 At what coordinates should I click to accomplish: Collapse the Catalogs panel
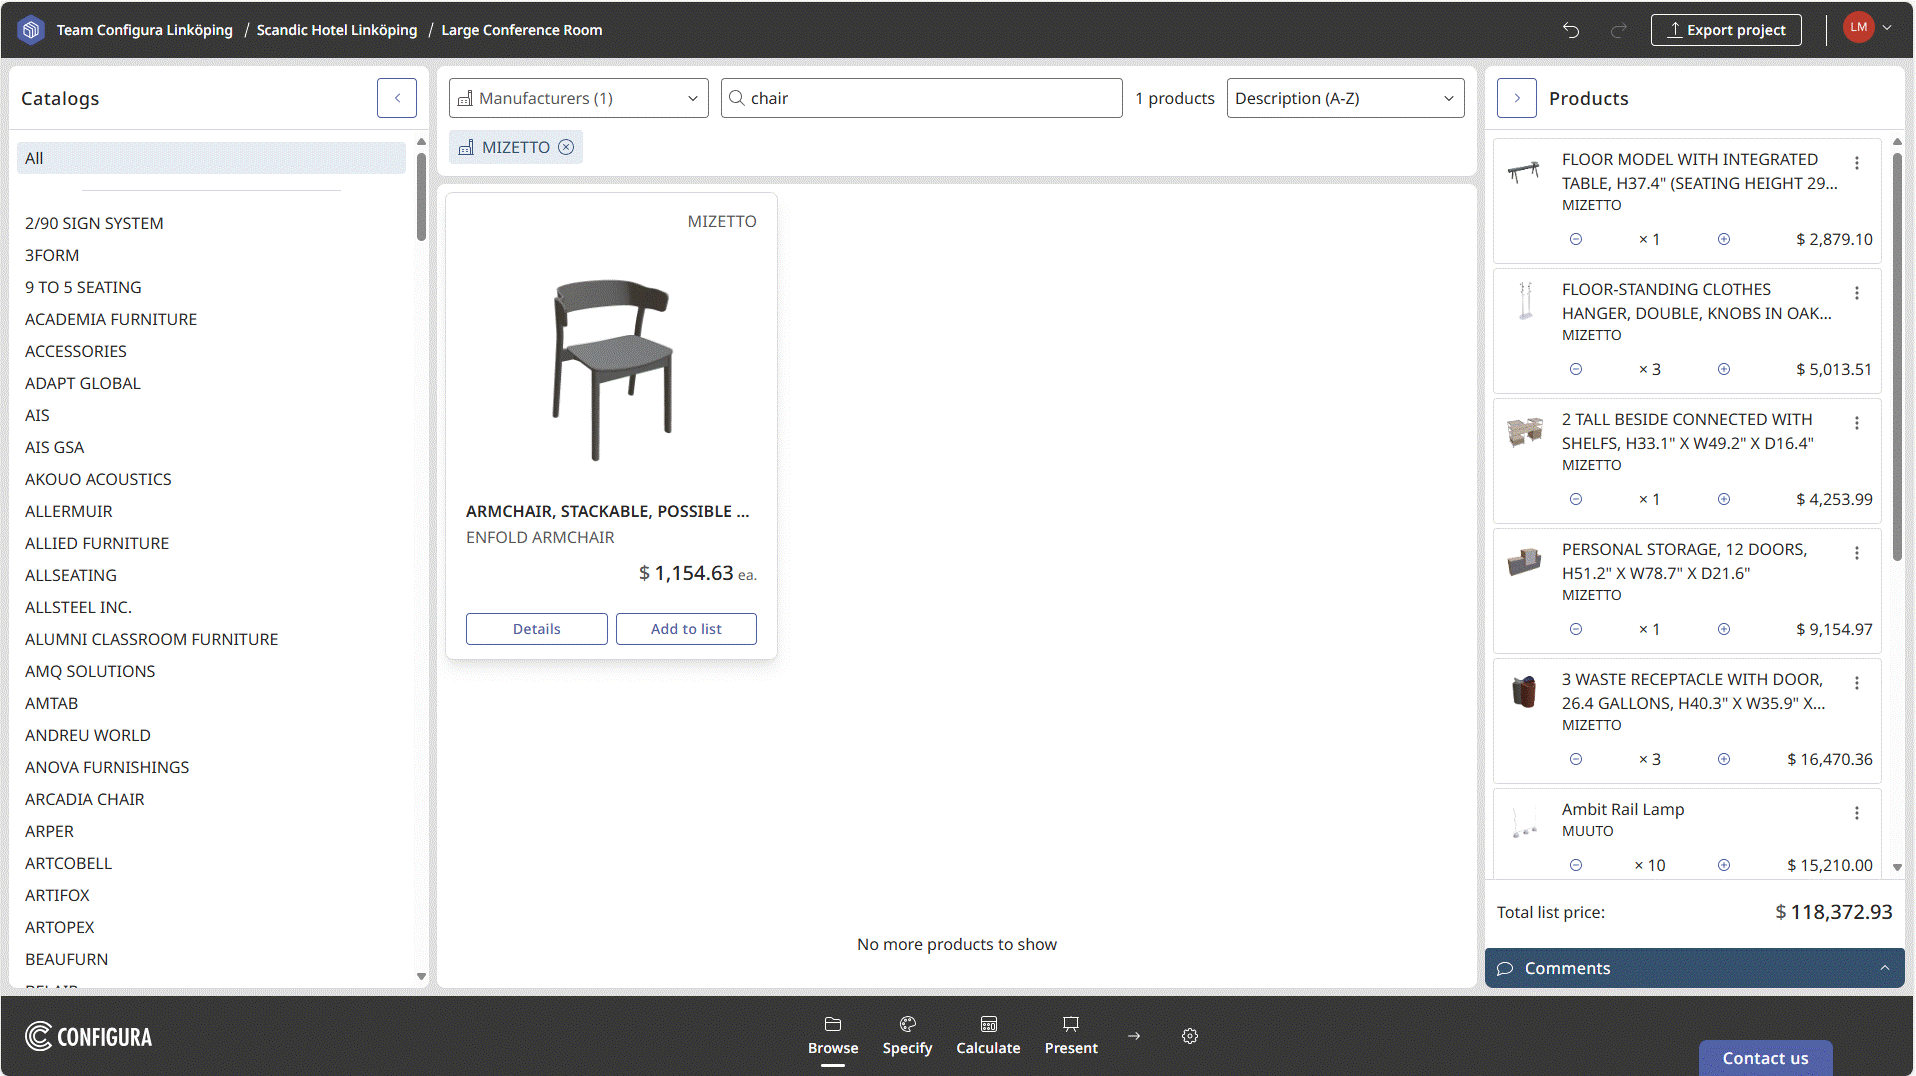397,98
